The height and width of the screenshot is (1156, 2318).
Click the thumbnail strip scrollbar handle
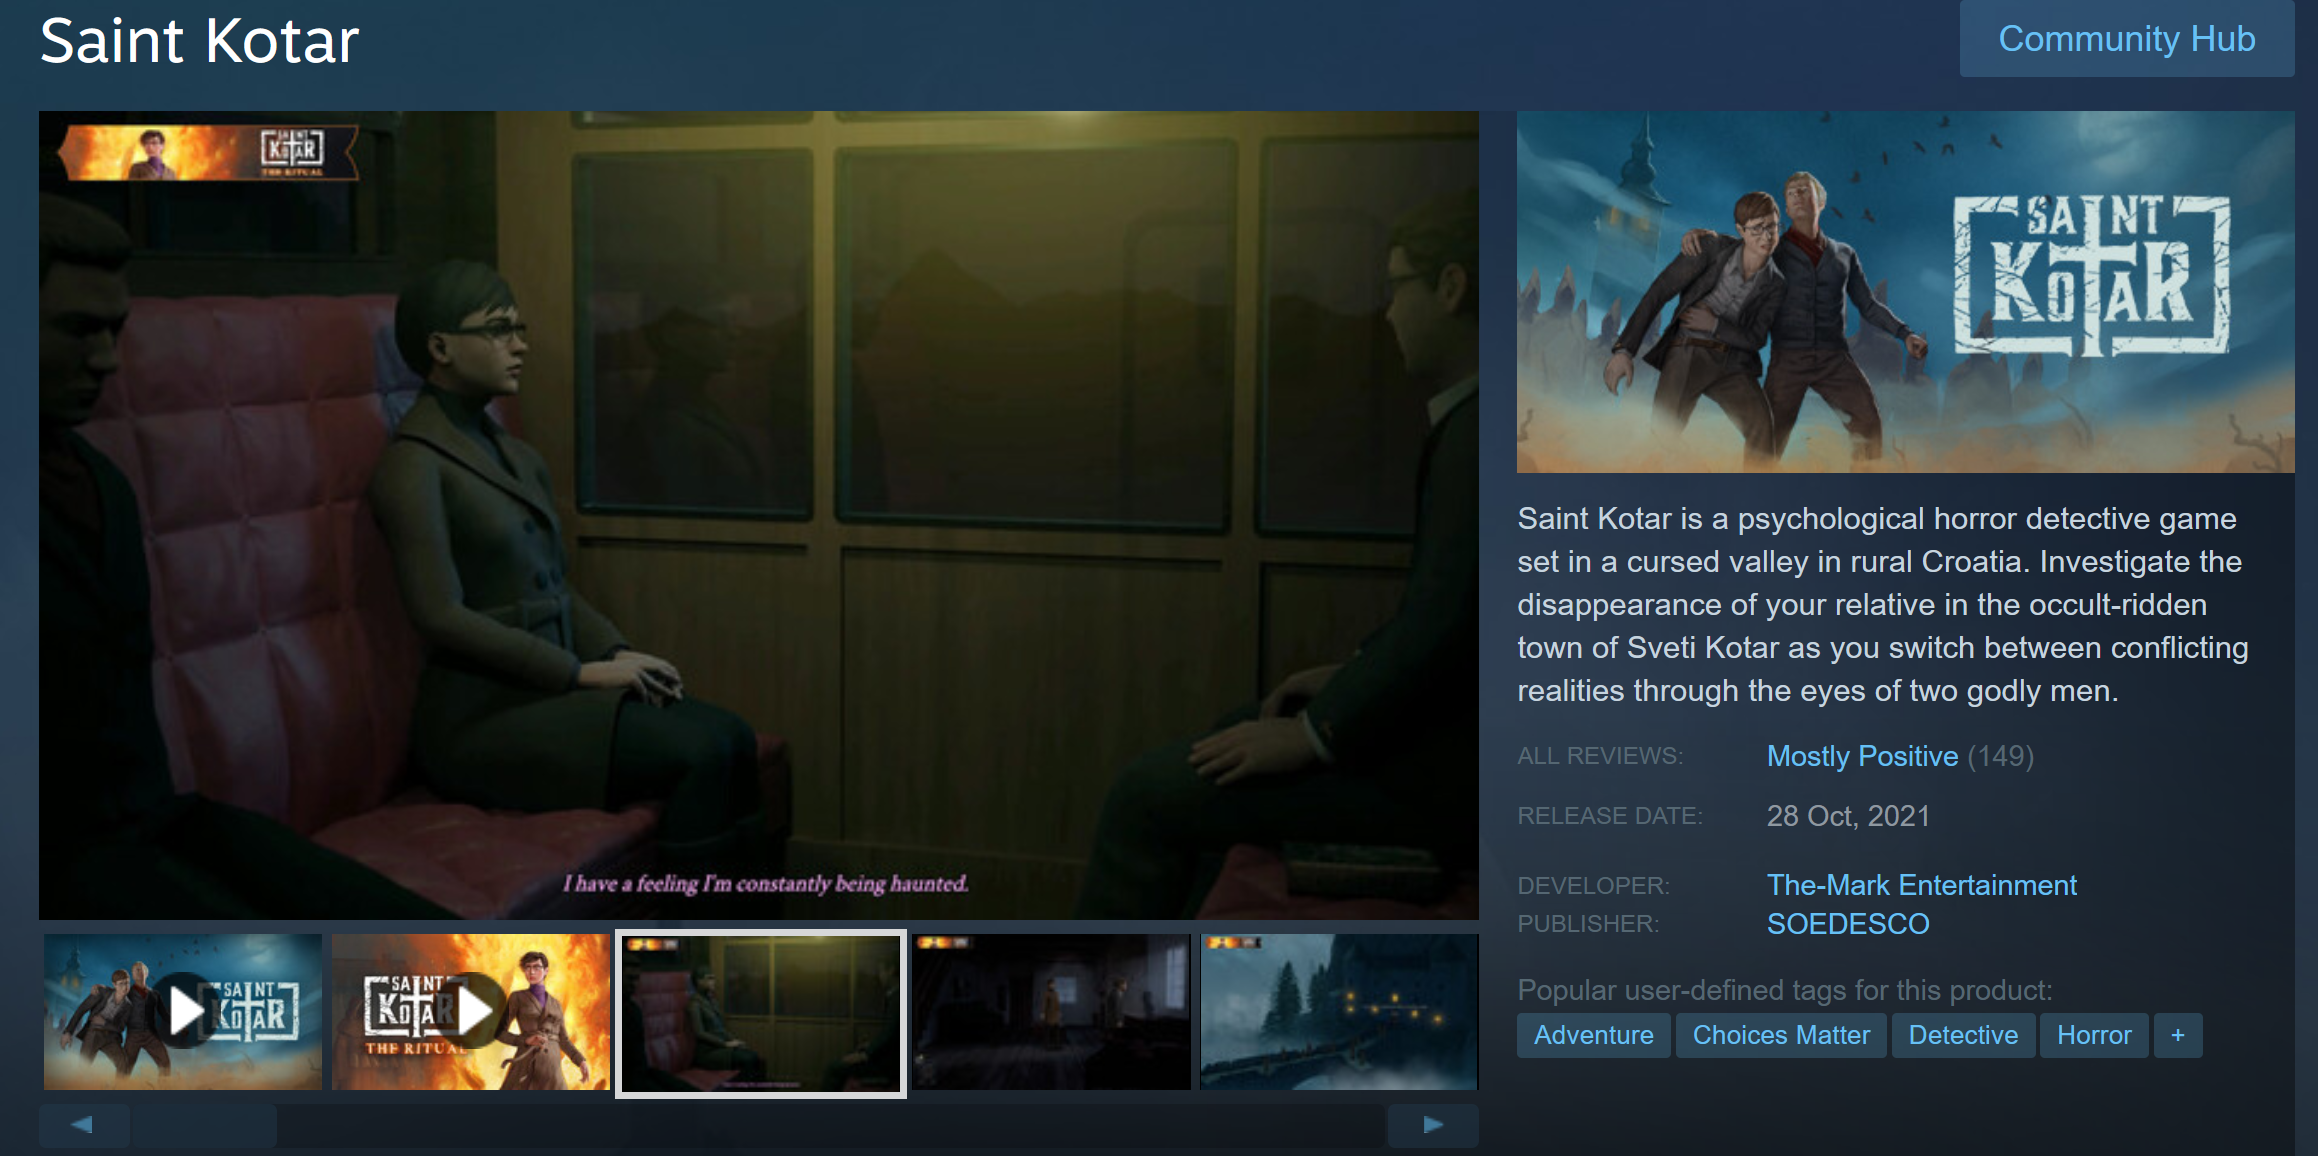click(204, 1125)
